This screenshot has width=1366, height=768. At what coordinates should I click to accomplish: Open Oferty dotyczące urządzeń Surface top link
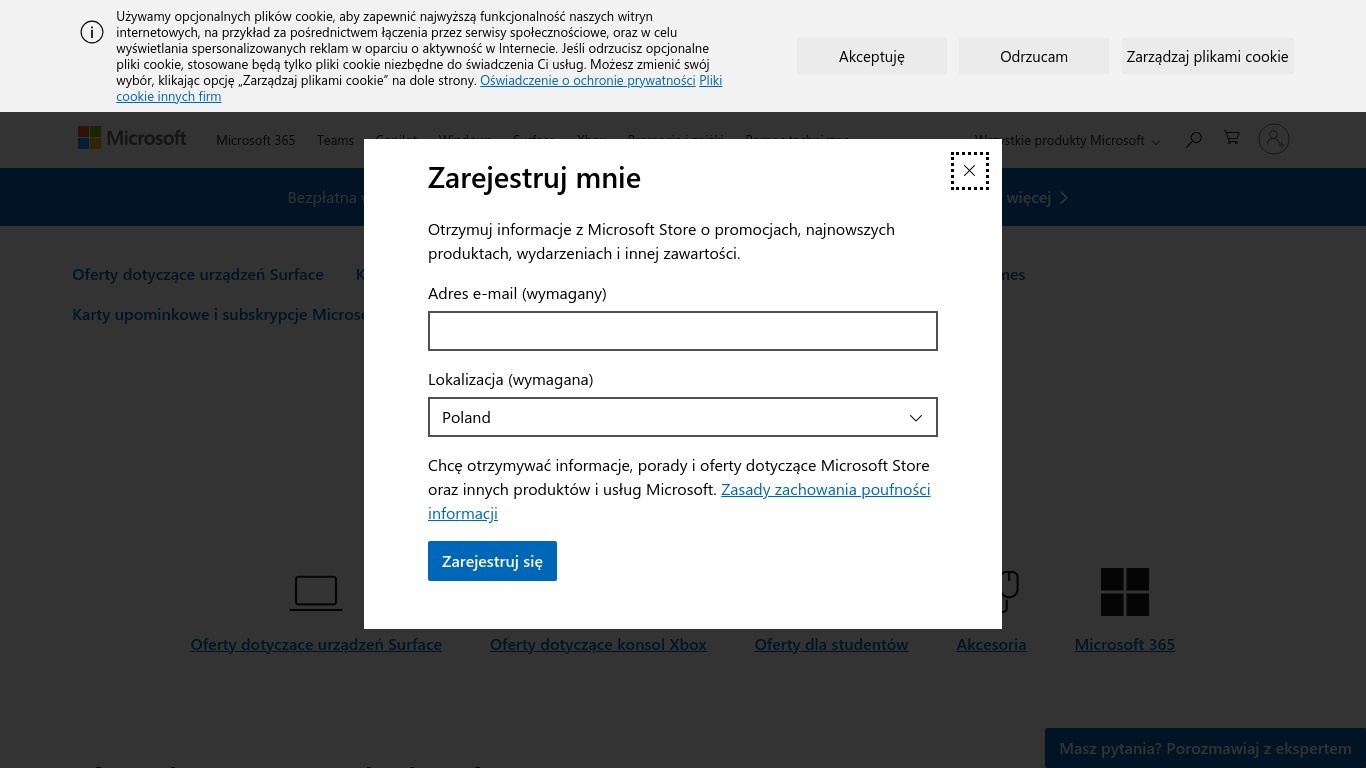198,274
